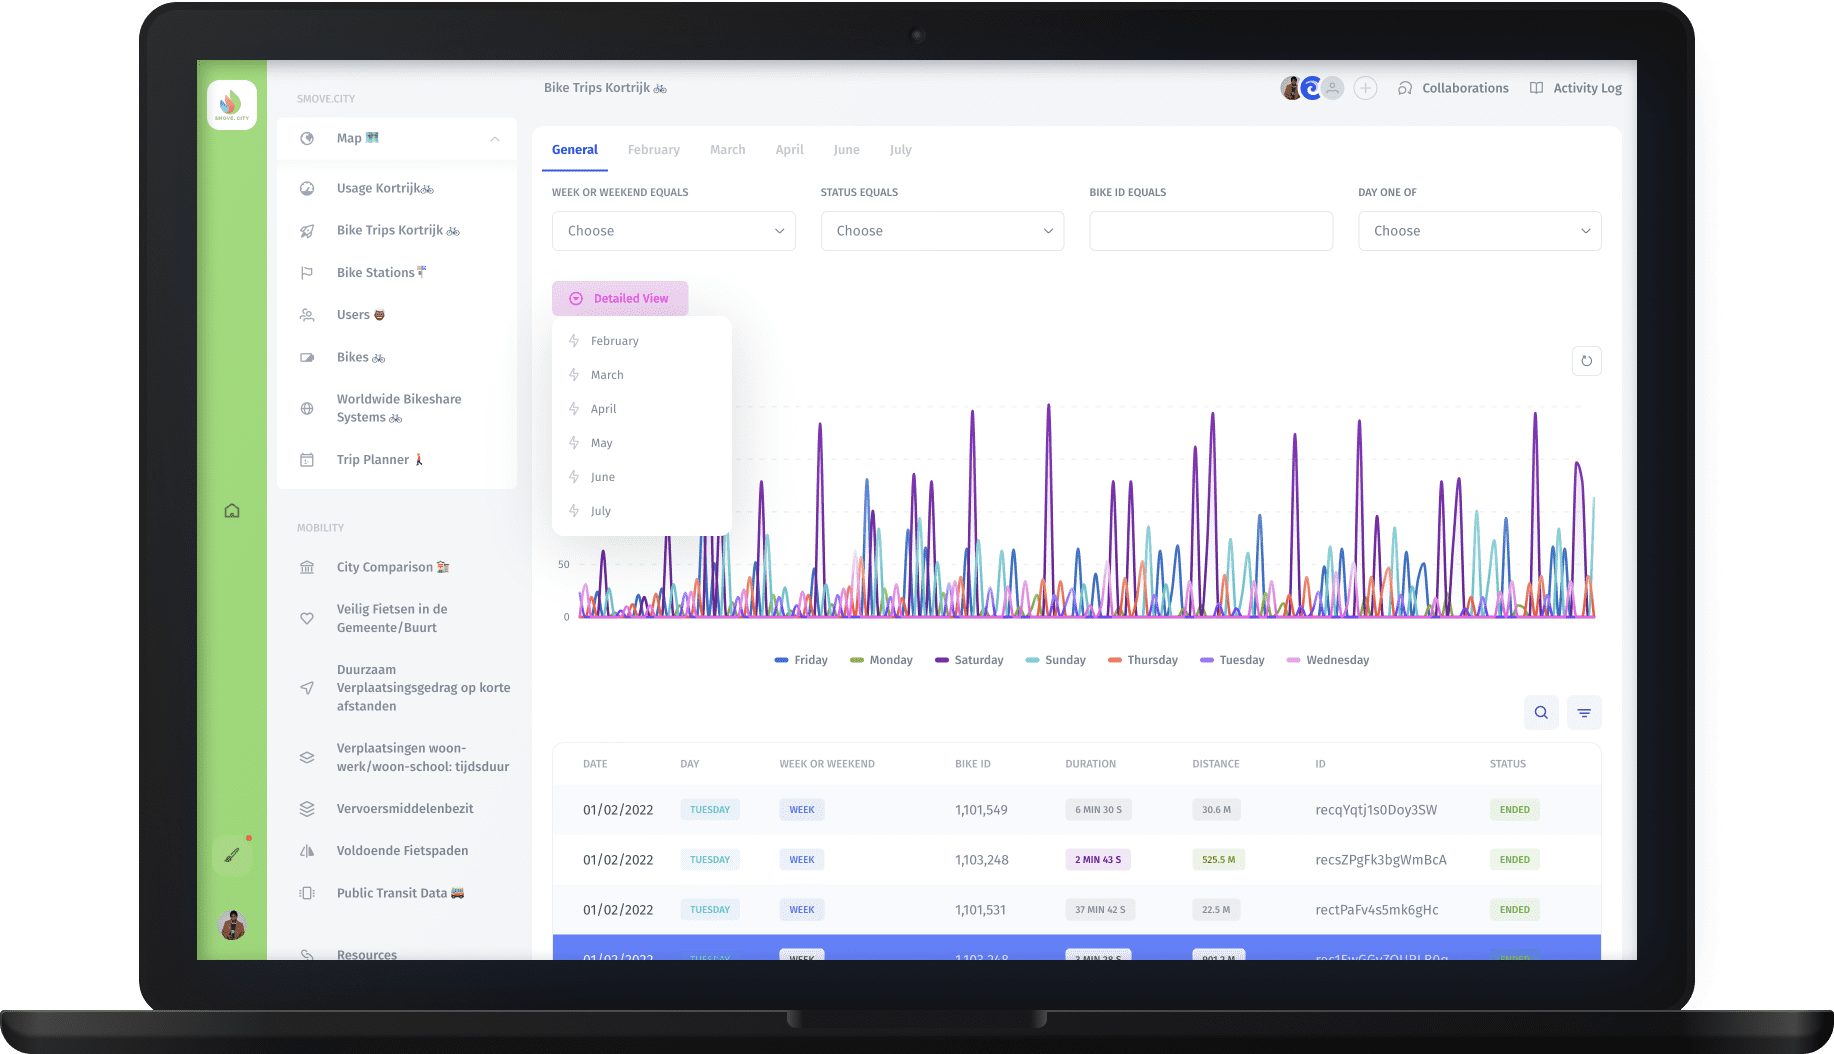Click the Smove.city logo icon

232,105
